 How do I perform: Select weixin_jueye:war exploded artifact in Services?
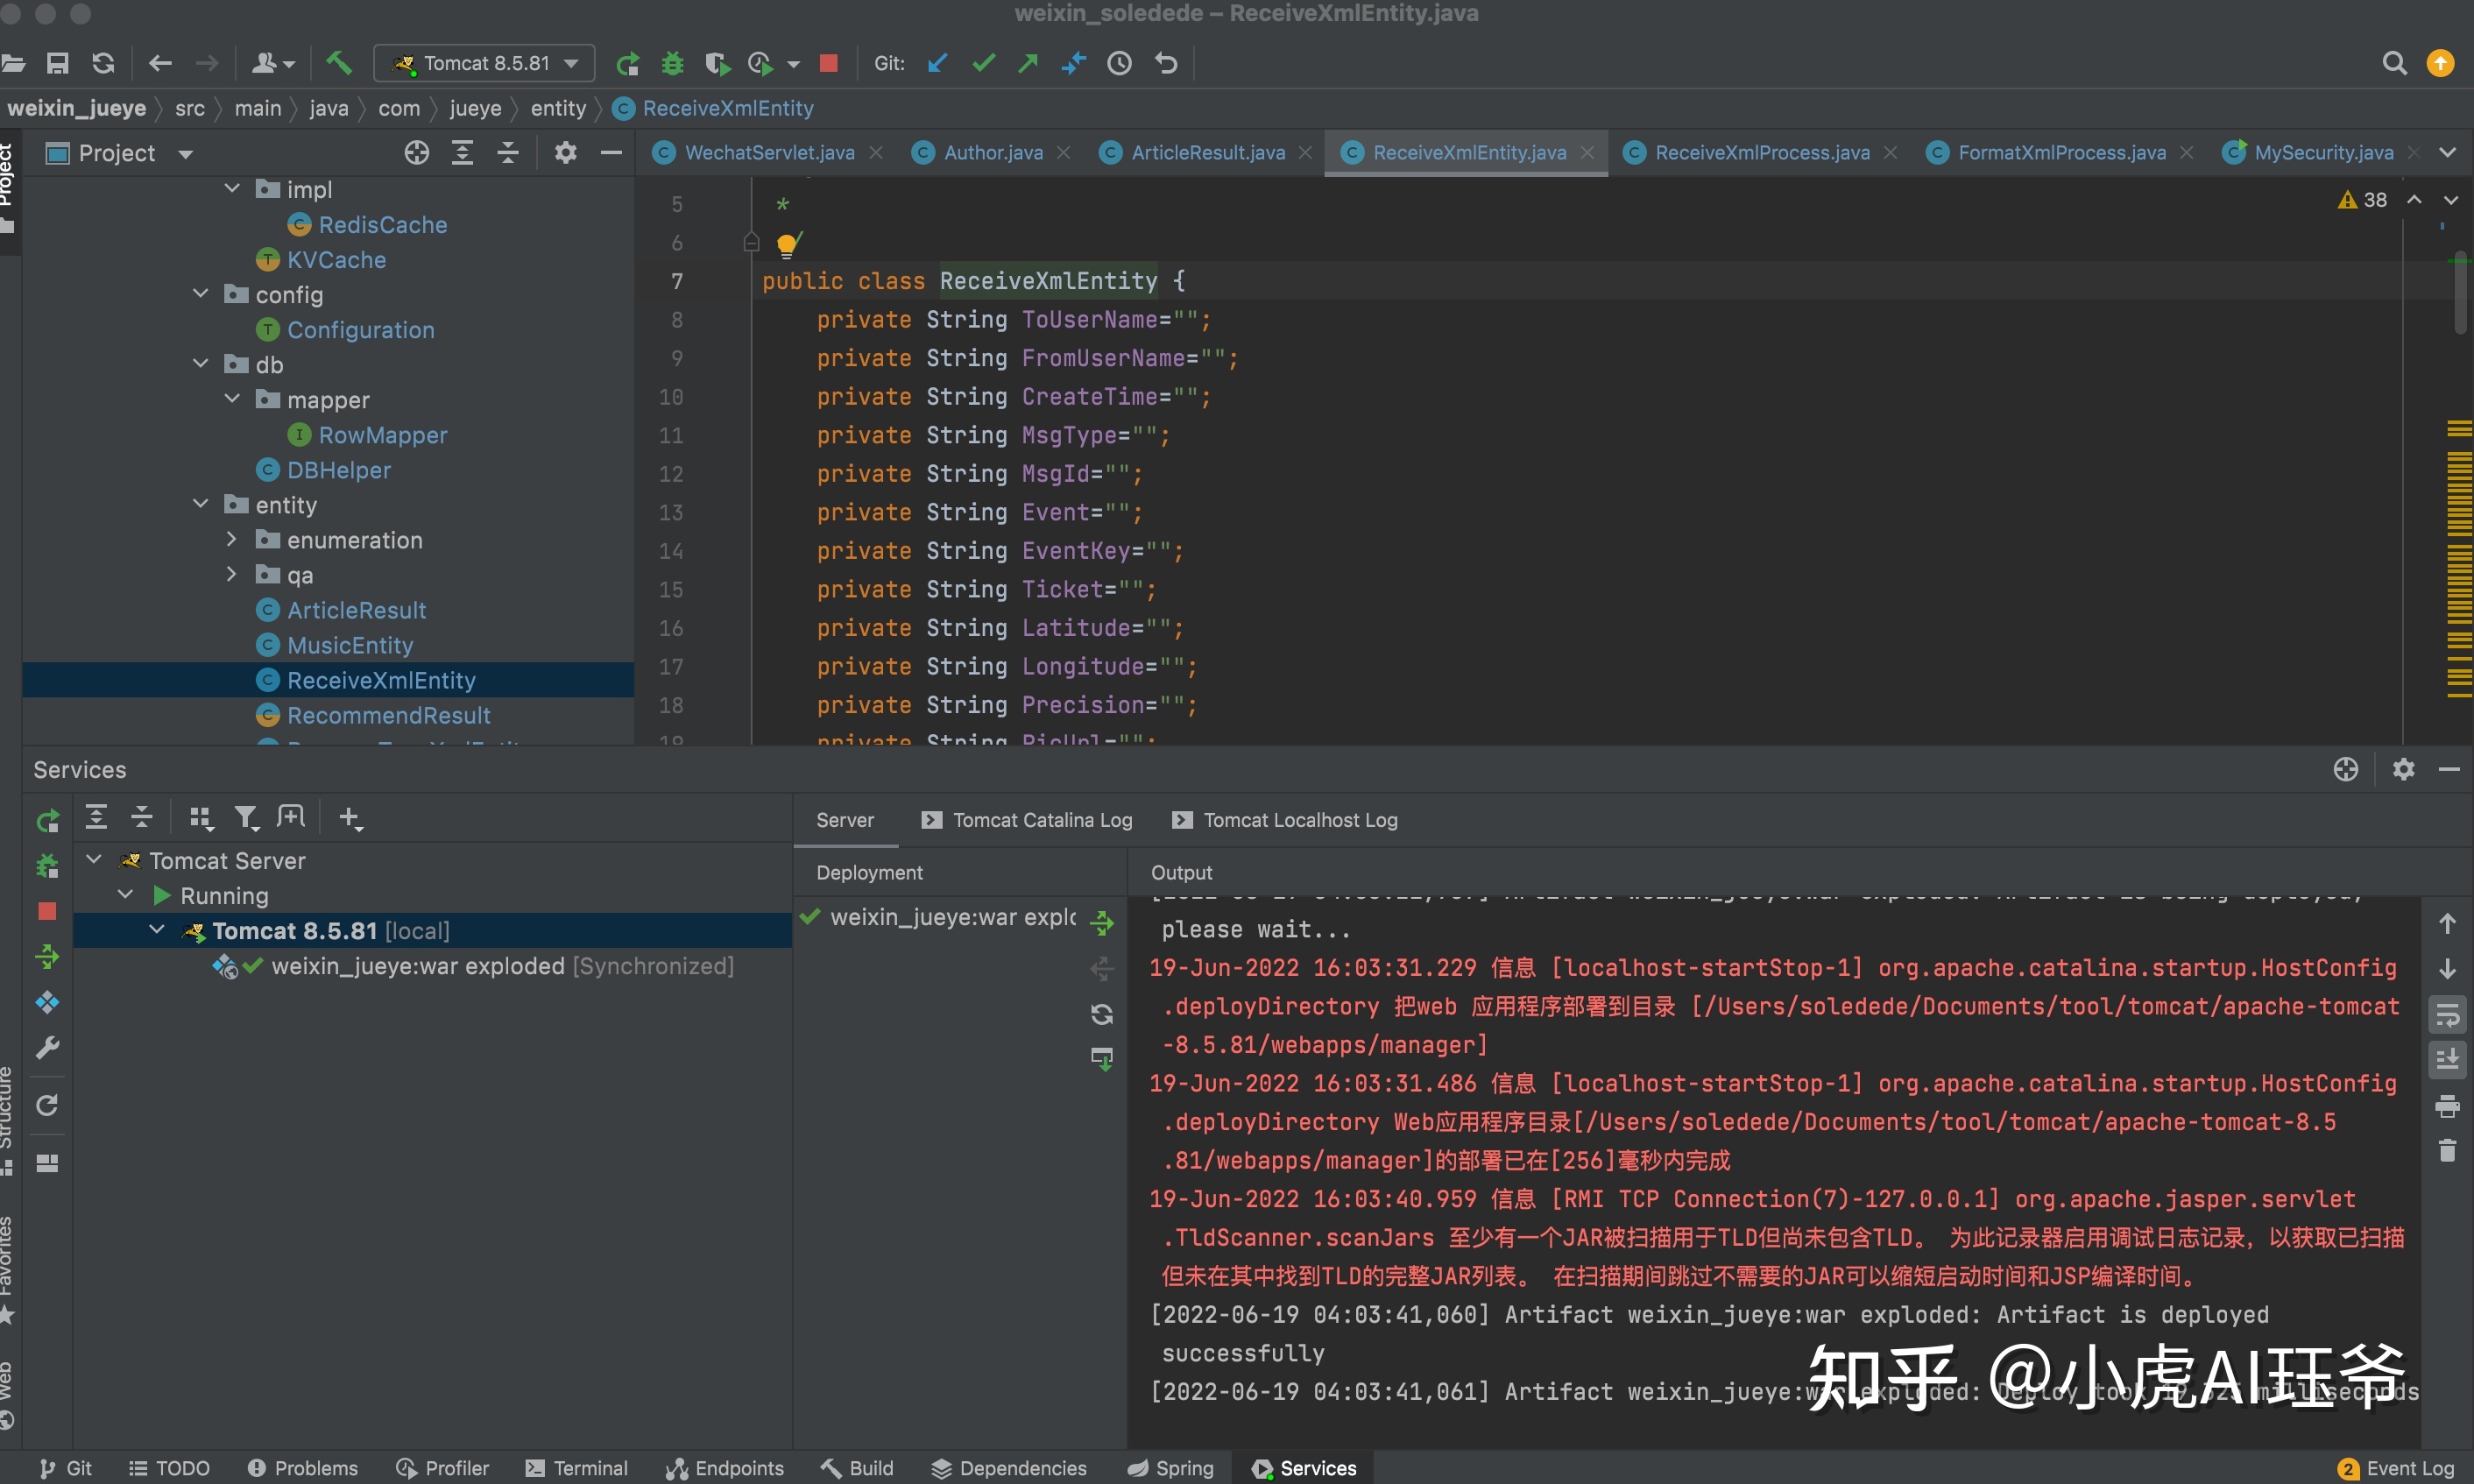click(502, 966)
